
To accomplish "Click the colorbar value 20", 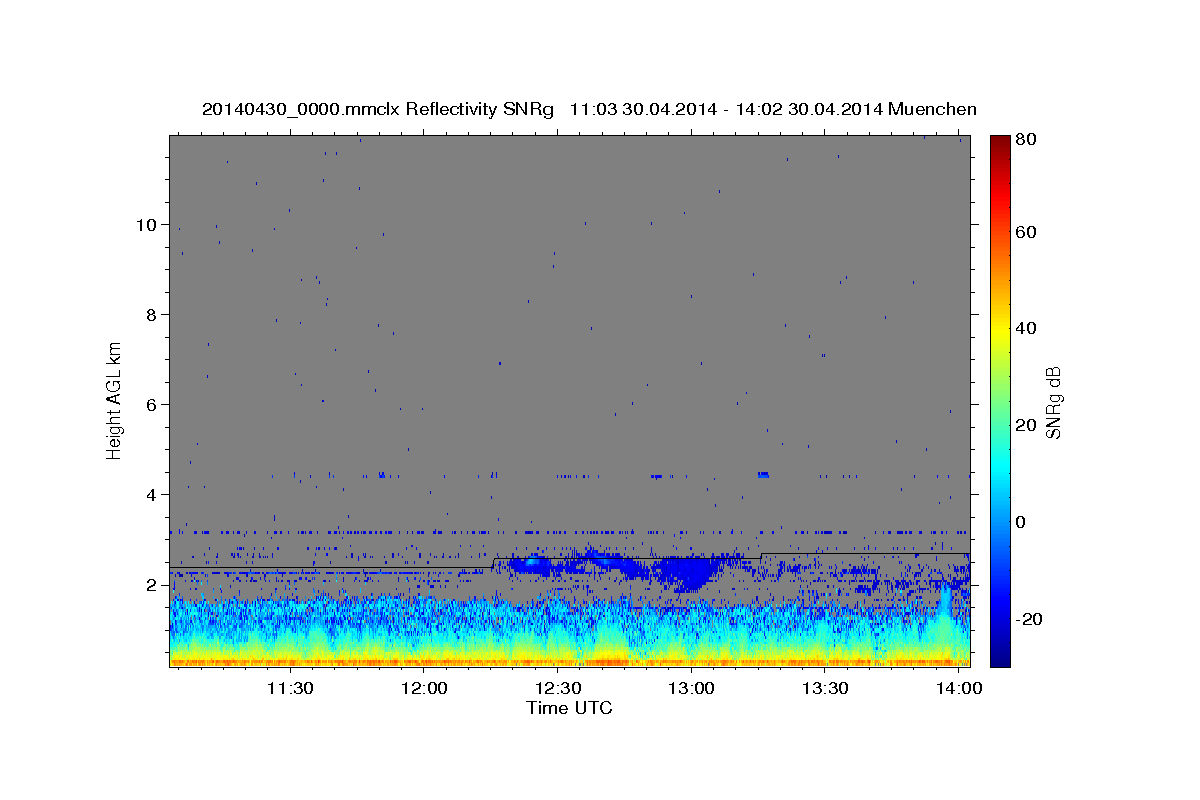I will [x=1025, y=426].
